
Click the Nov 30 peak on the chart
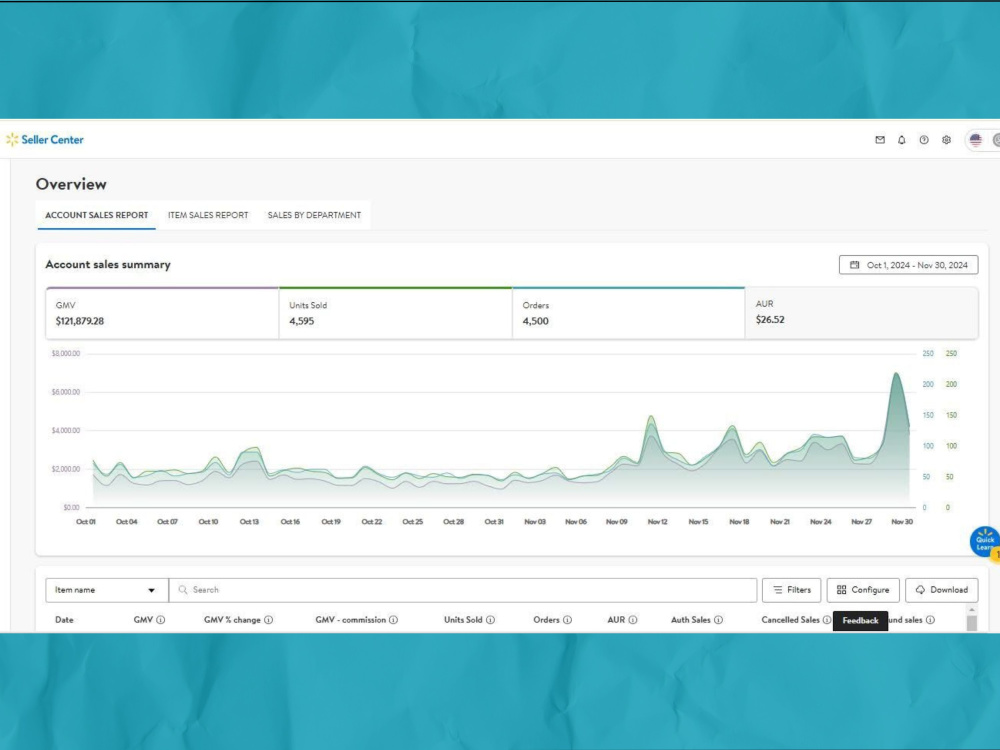pyautogui.click(x=896, y=374)
